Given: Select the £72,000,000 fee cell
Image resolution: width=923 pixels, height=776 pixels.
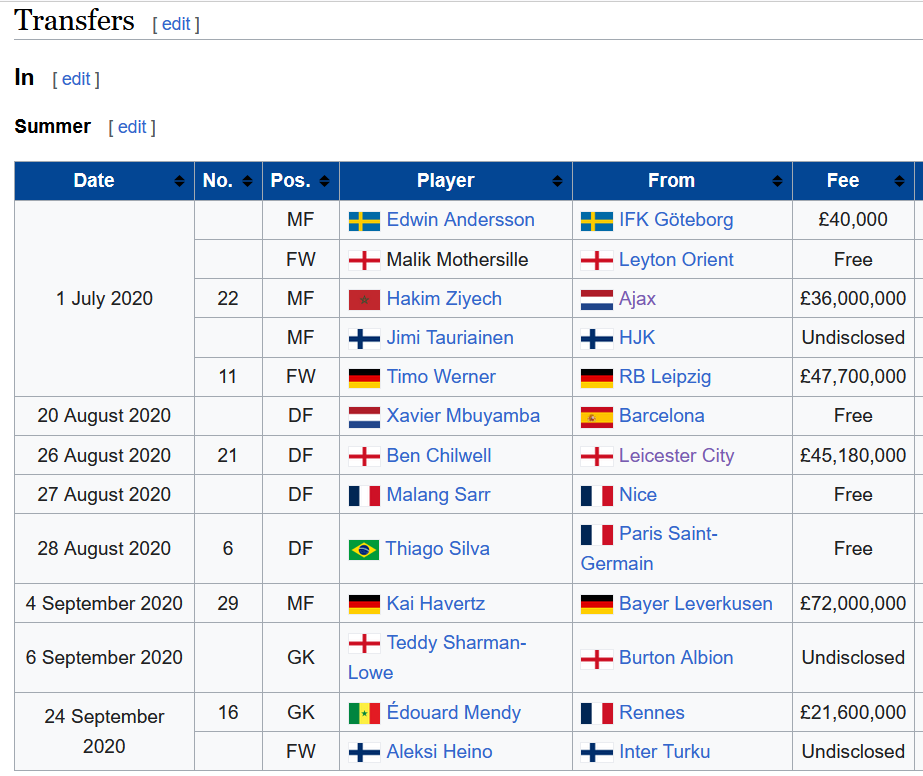Looking at the screenshot, I should pyautogui.click(x=853, y=603).
